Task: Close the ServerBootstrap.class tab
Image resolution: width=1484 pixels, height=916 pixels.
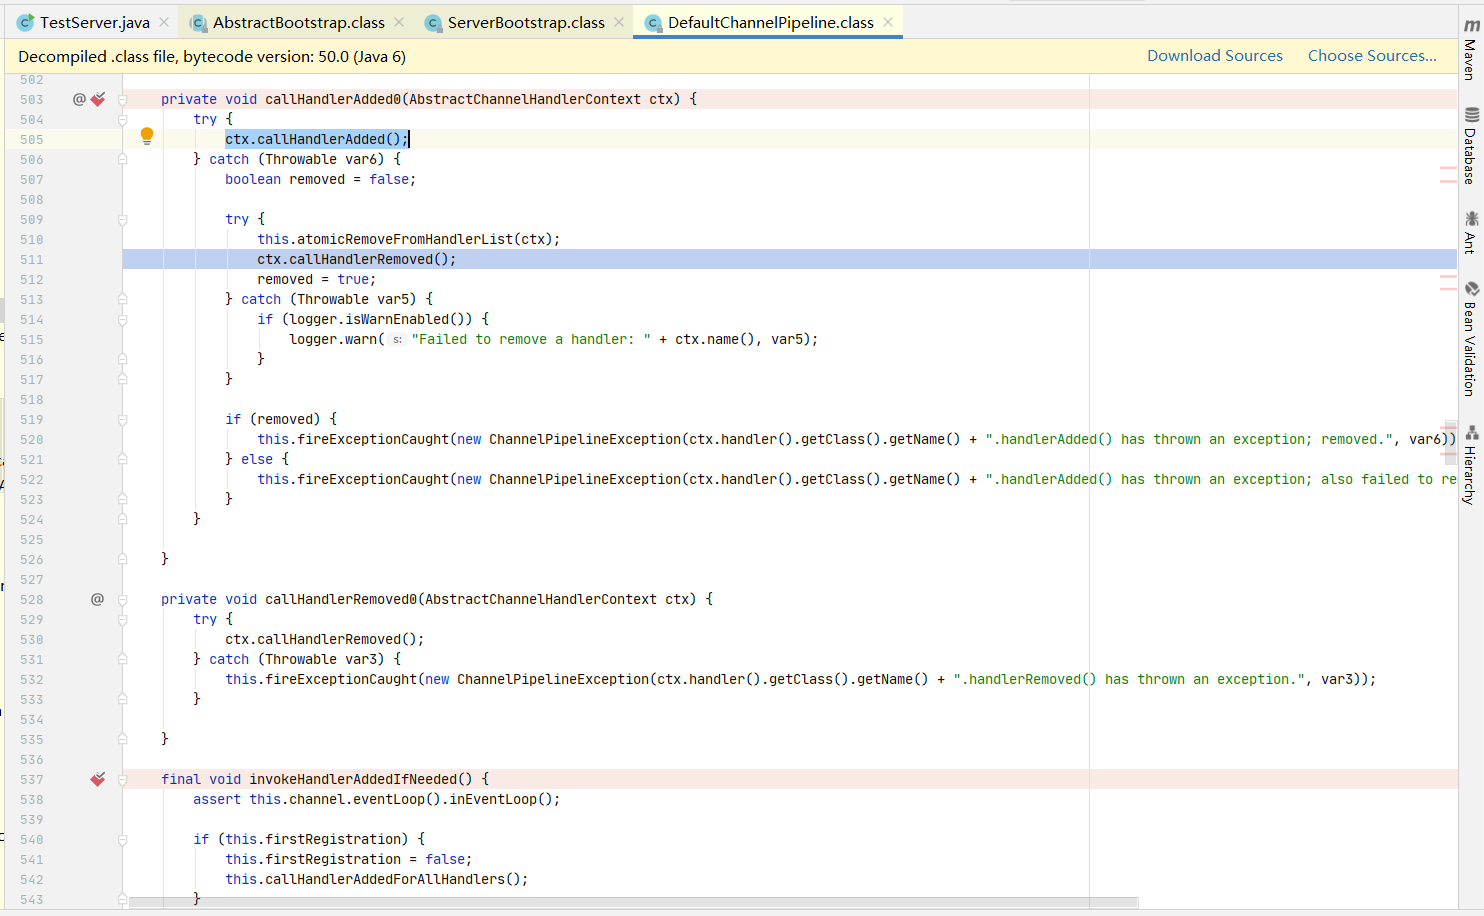Action: click(x=619, y=22)
